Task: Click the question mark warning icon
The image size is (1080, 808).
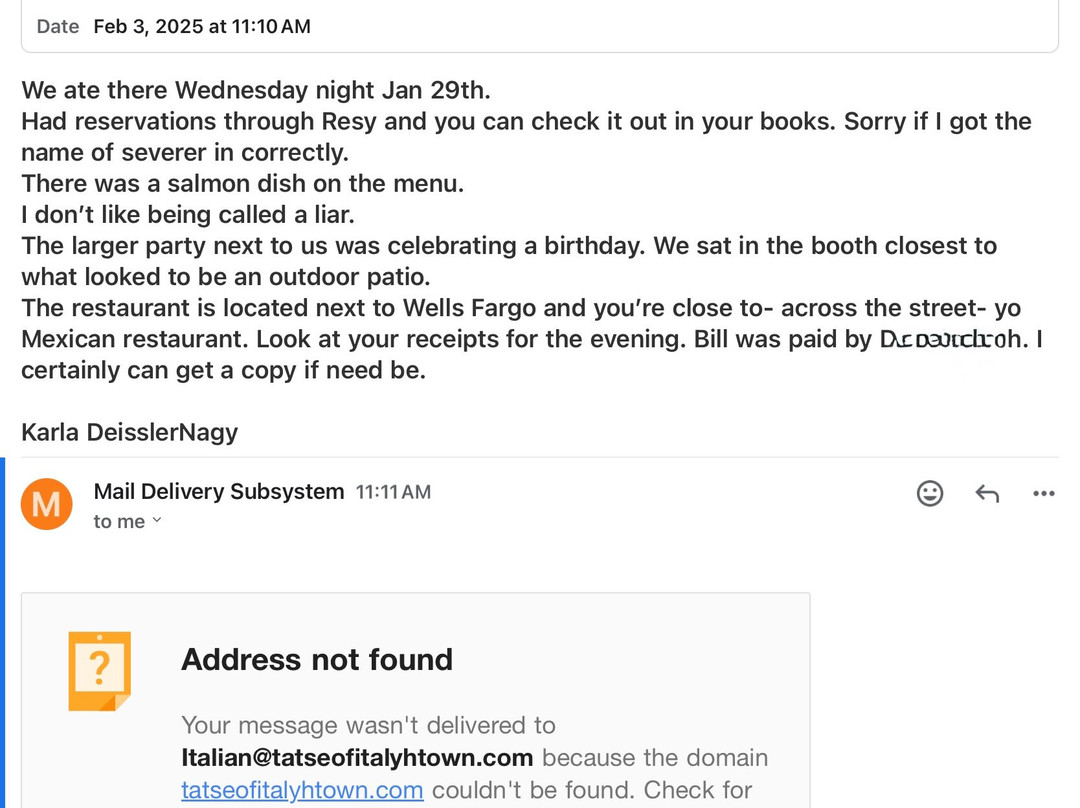Action: pos(99,671)
